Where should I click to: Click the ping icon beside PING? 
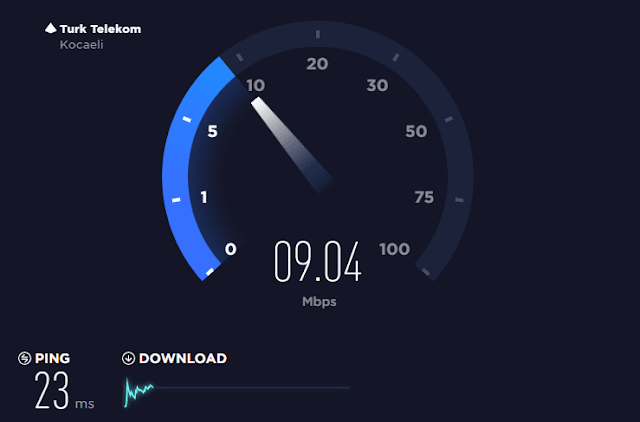click(x=24, y=358)
